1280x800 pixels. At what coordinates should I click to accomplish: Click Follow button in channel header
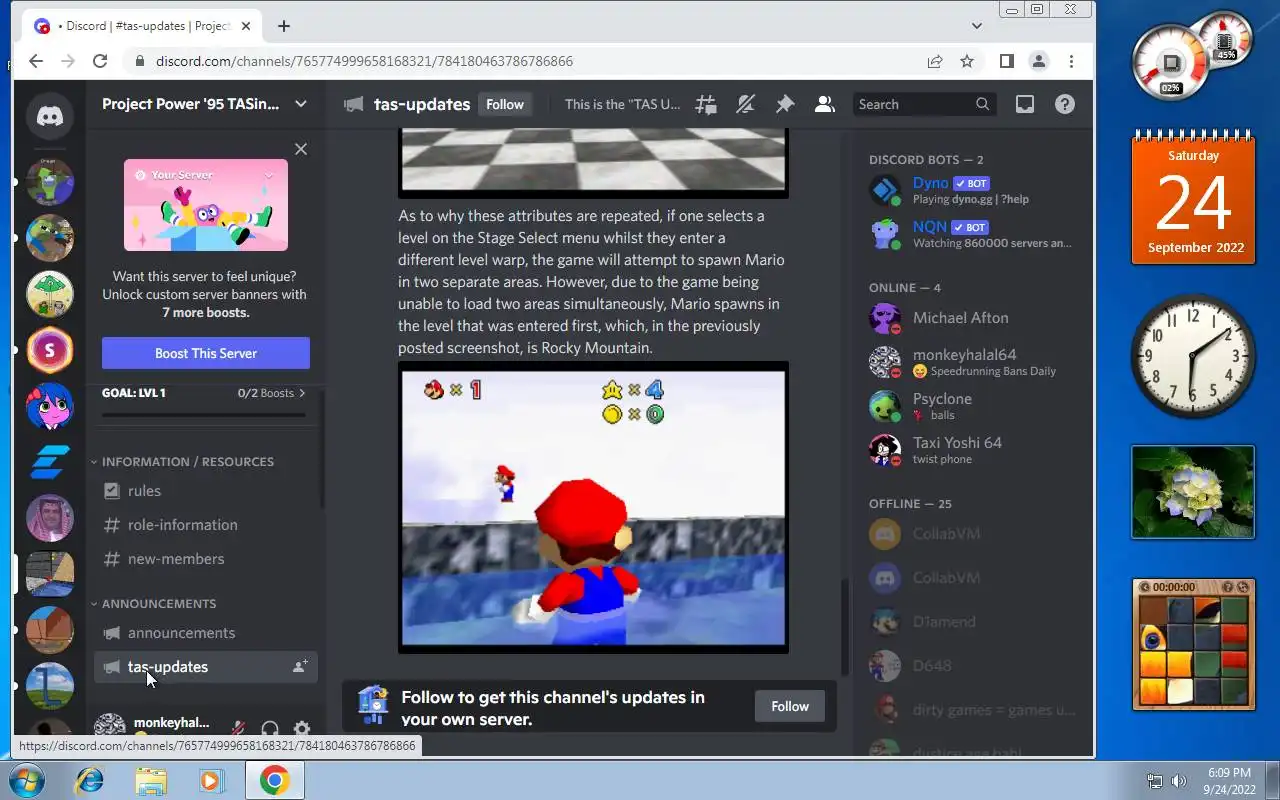click(x=505, y=104)
